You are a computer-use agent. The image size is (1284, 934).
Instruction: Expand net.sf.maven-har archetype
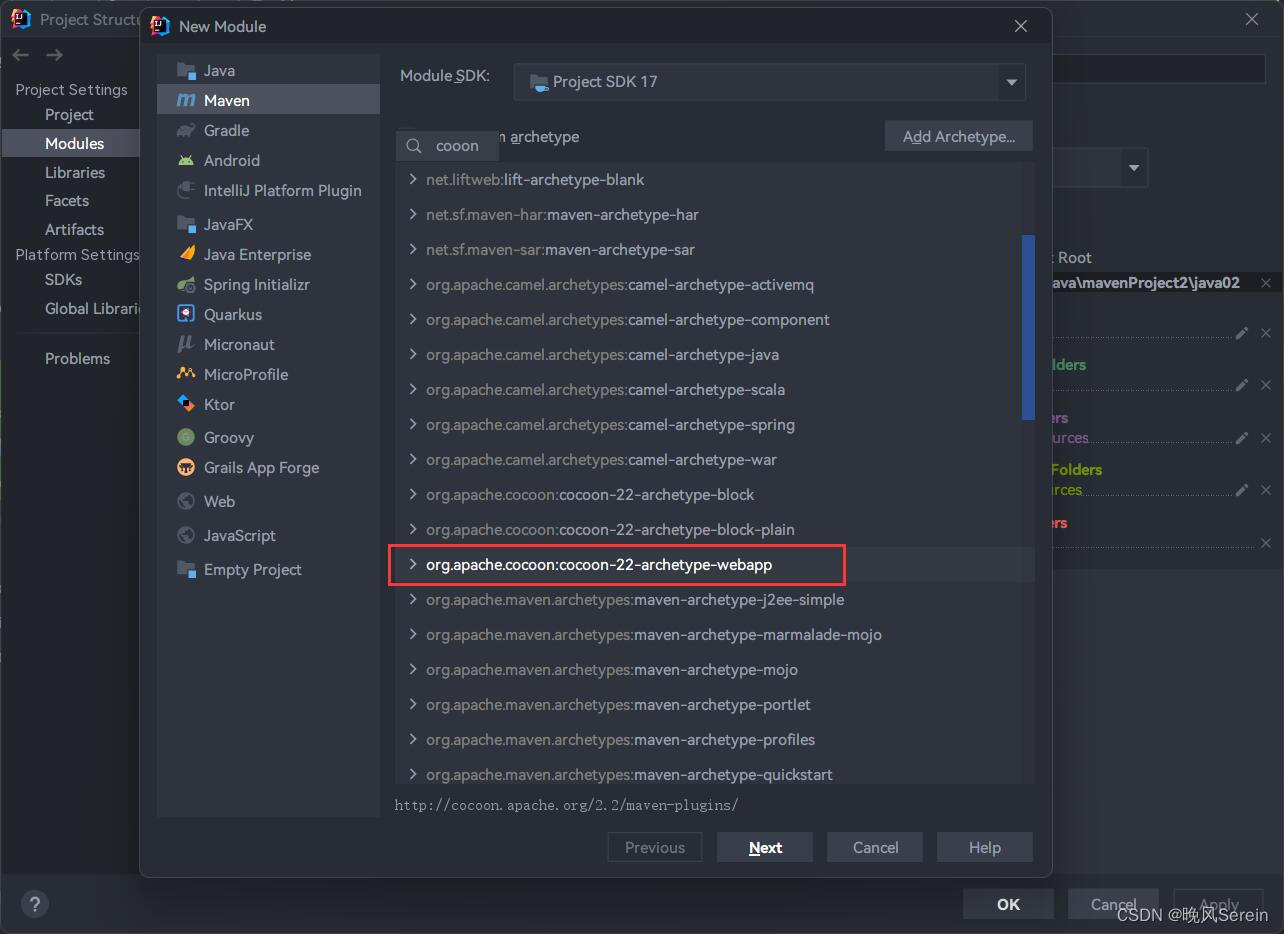[412, 214]
